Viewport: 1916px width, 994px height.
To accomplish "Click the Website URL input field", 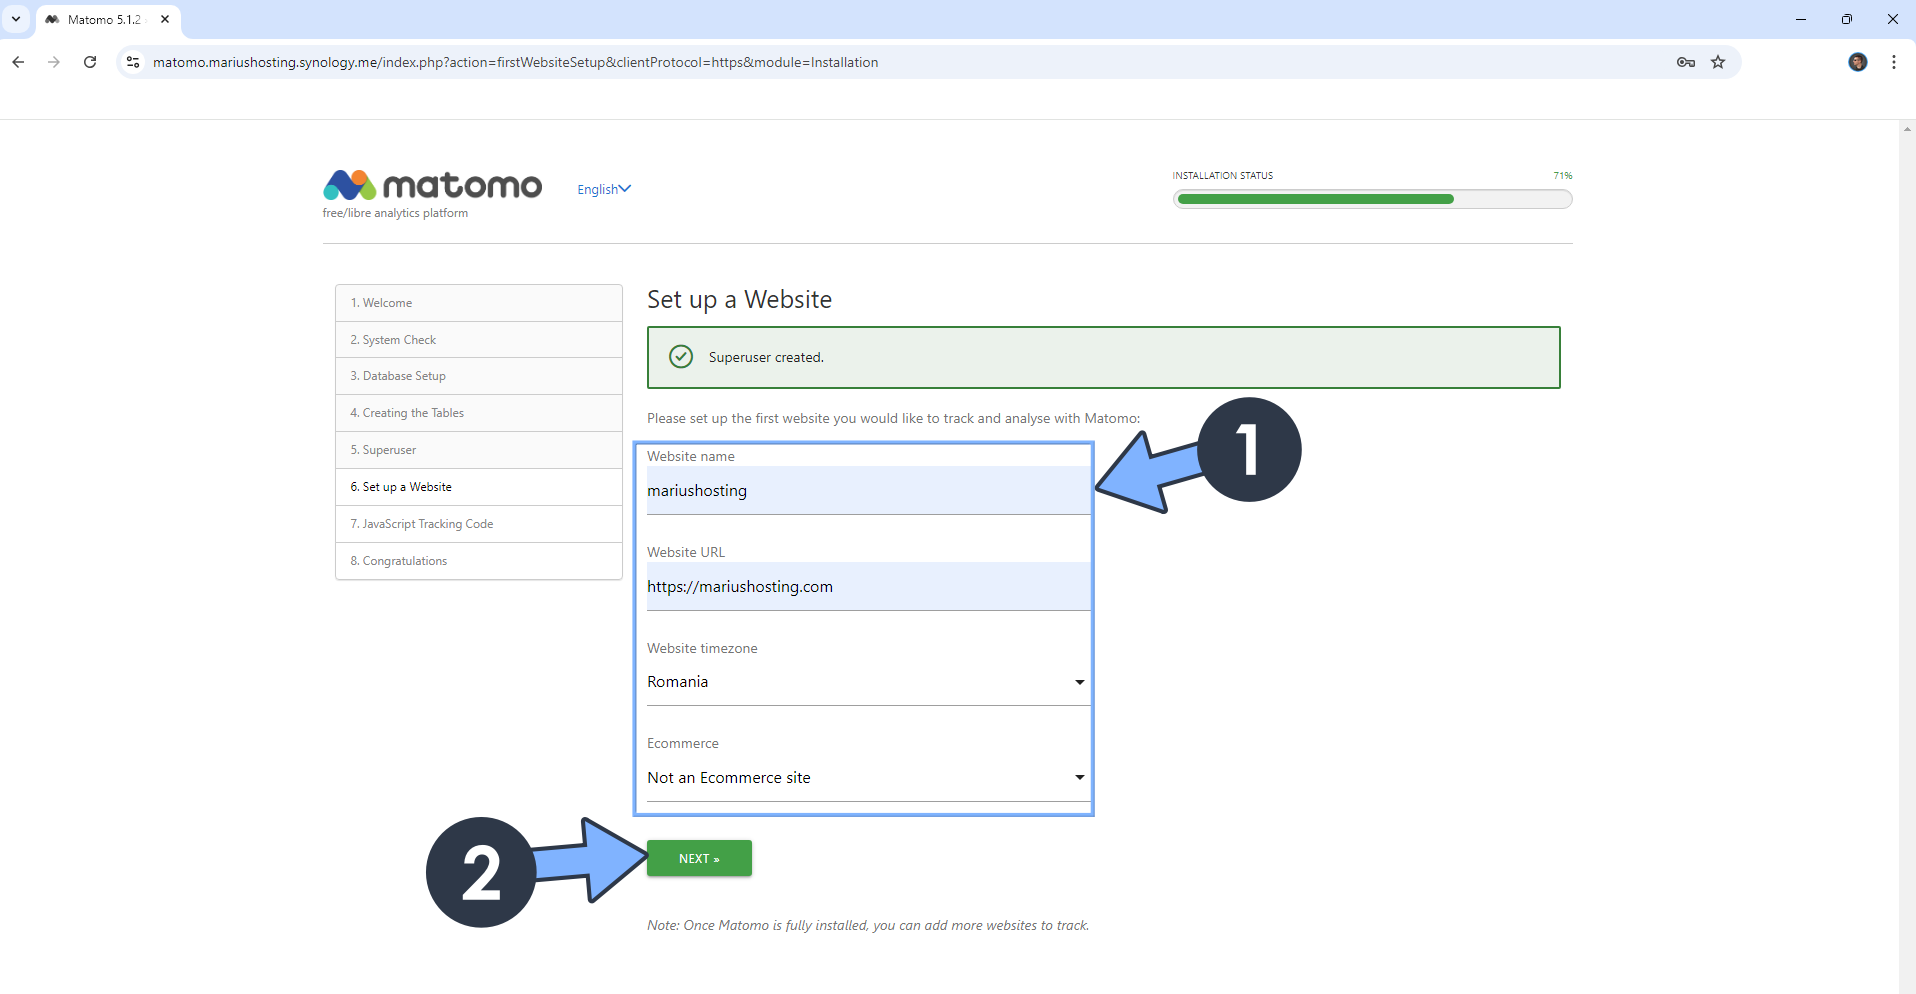I will [x=868, y=586].
